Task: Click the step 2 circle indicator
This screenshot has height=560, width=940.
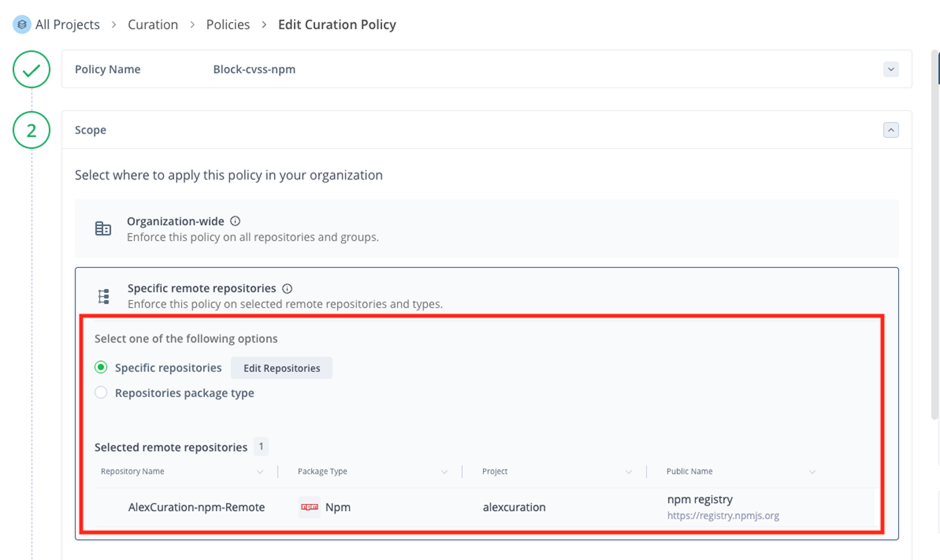Action: (32, 130)
